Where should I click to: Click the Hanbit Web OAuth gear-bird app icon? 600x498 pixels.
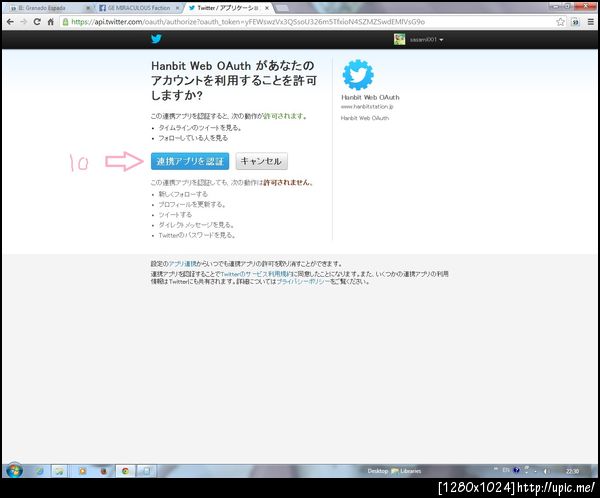pos(358,75)
